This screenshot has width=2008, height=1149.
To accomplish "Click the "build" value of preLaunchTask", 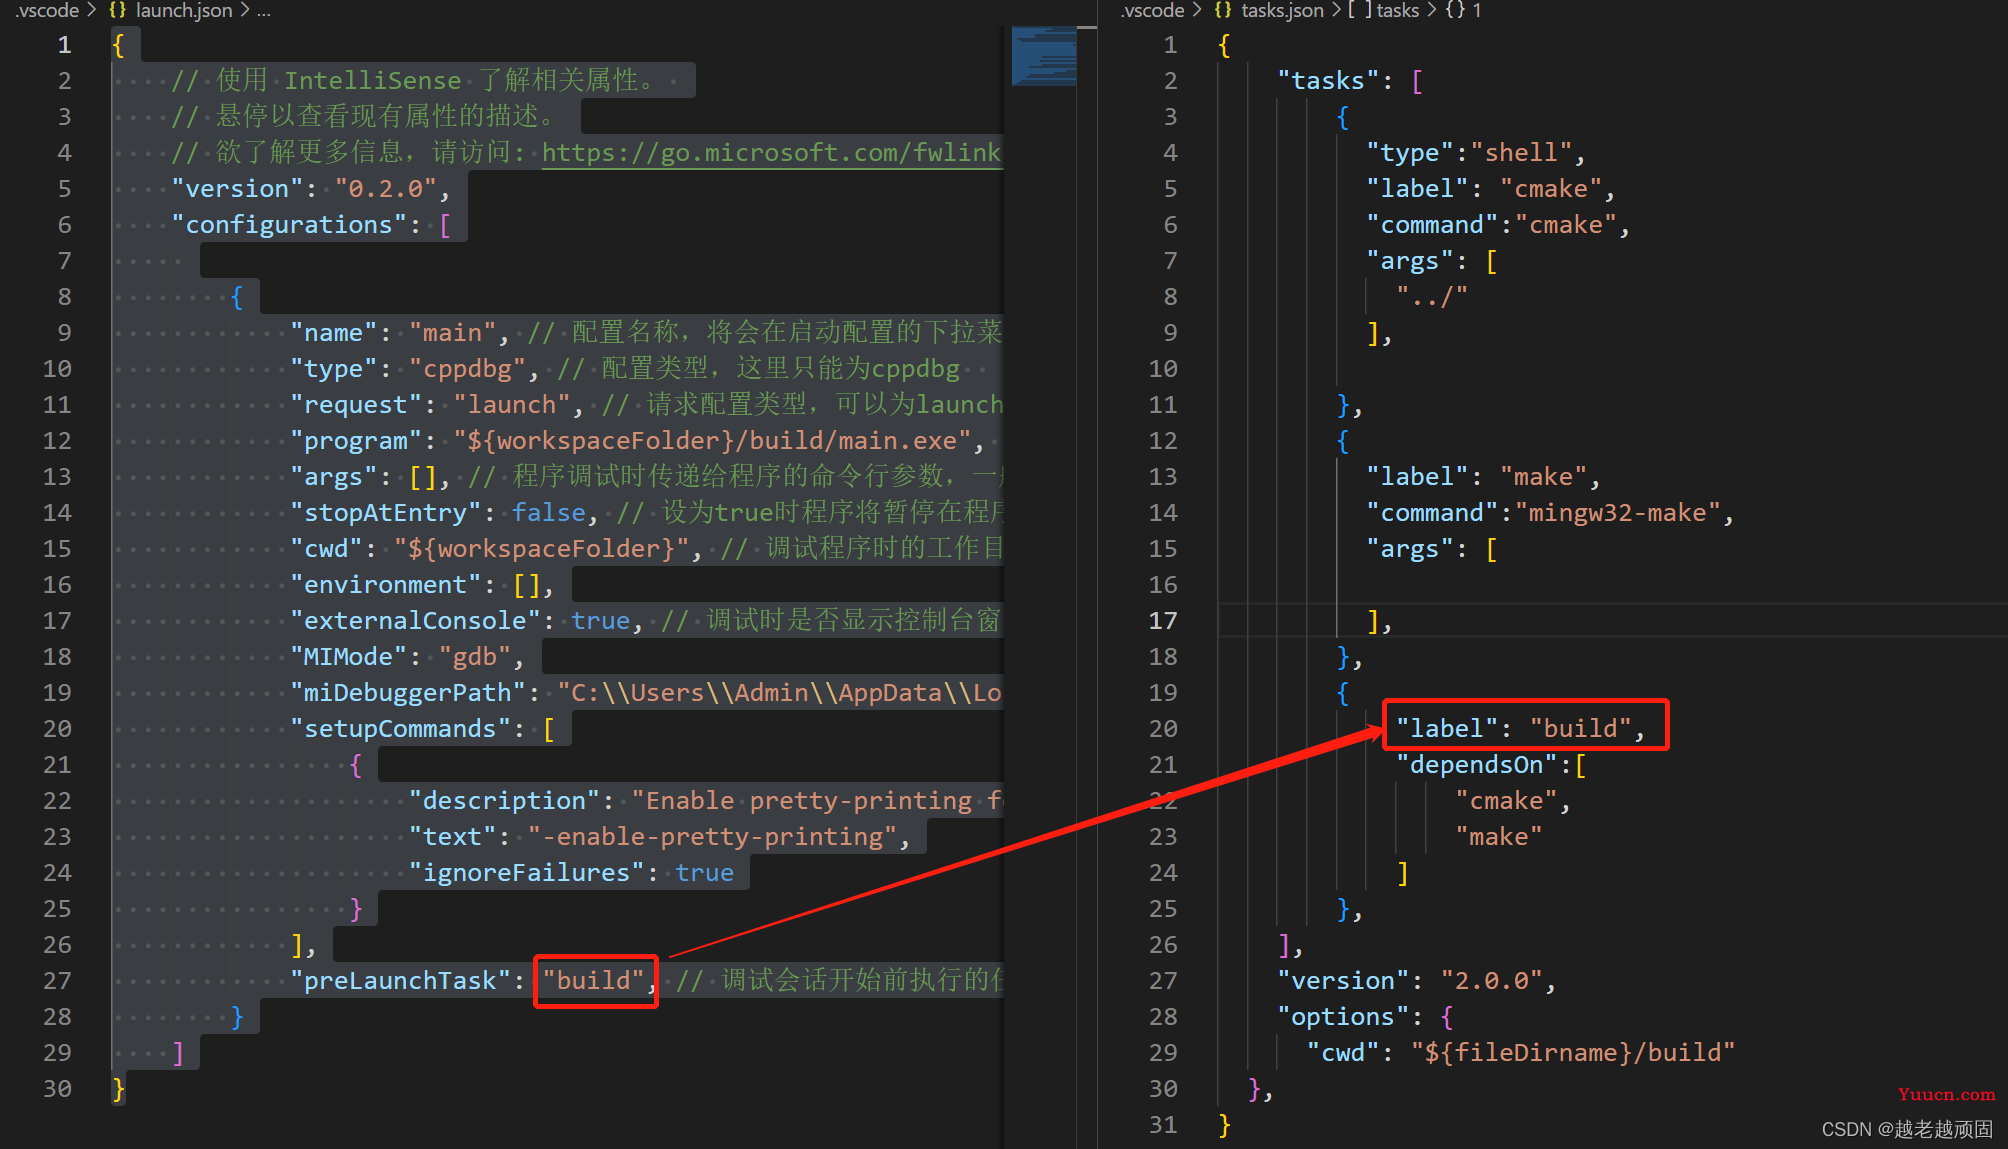I will [593, 980].
